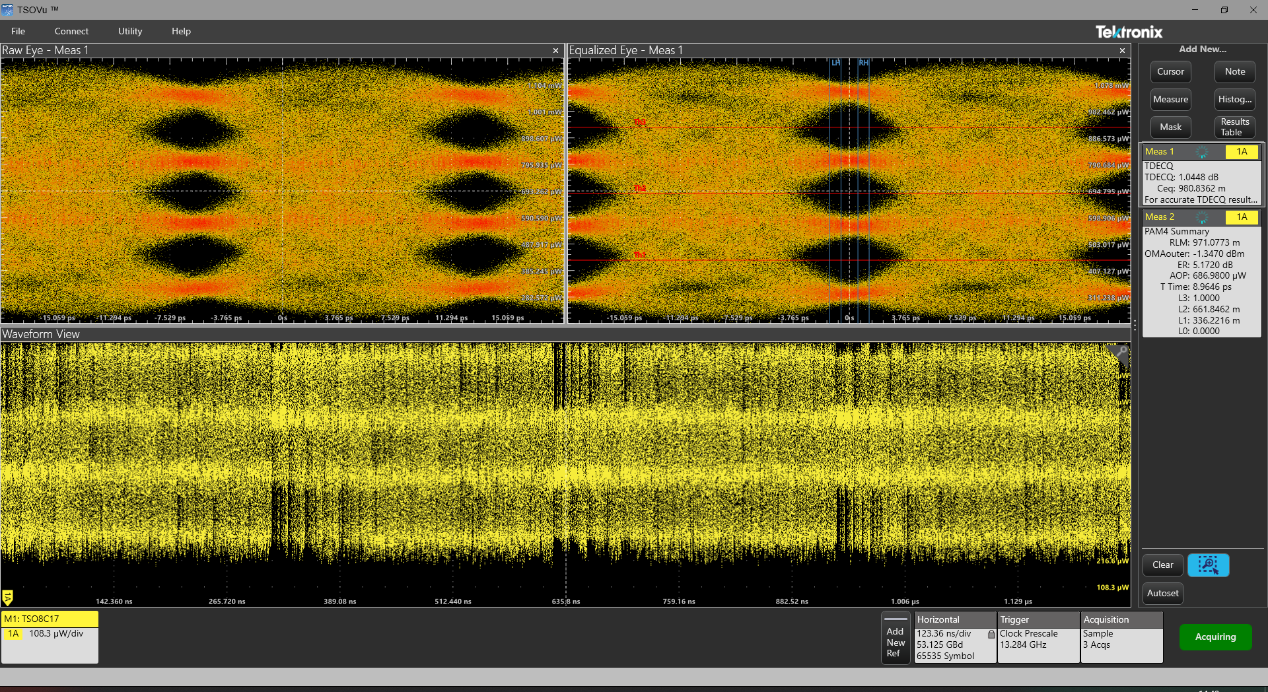Close the Raw Eye - Meas 1 panel

point(556,50)
